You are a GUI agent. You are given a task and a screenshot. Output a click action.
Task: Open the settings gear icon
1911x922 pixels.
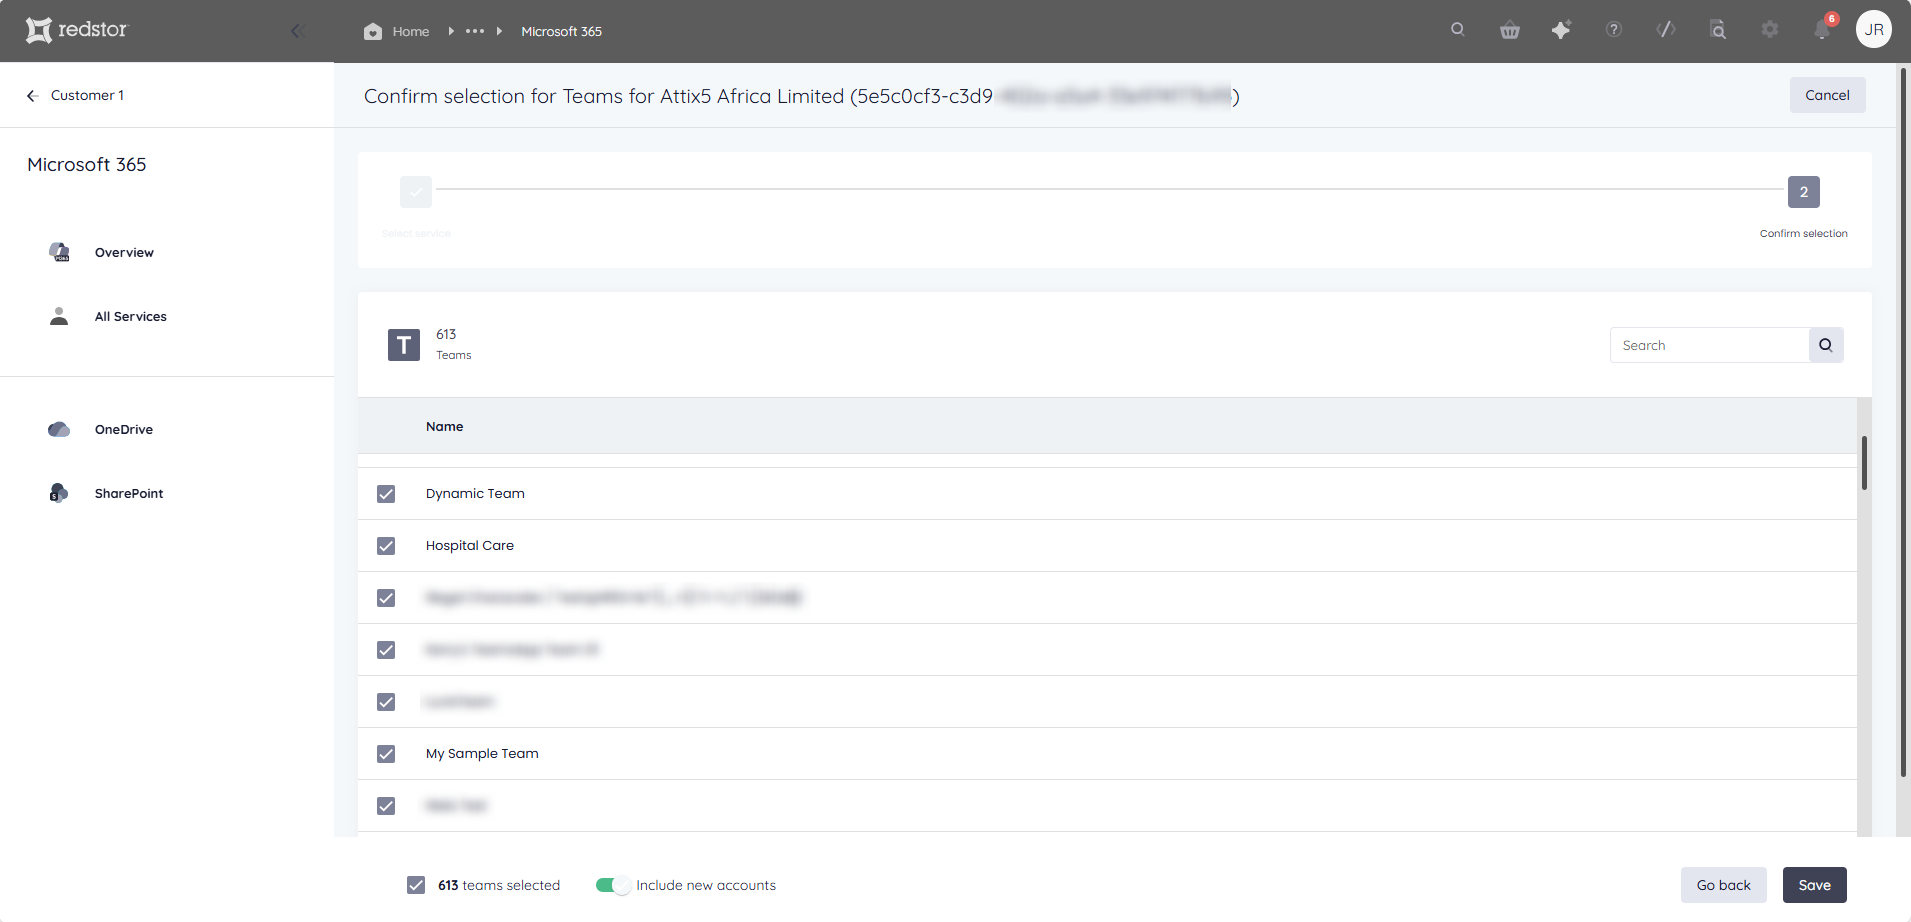coord(1770,30)
